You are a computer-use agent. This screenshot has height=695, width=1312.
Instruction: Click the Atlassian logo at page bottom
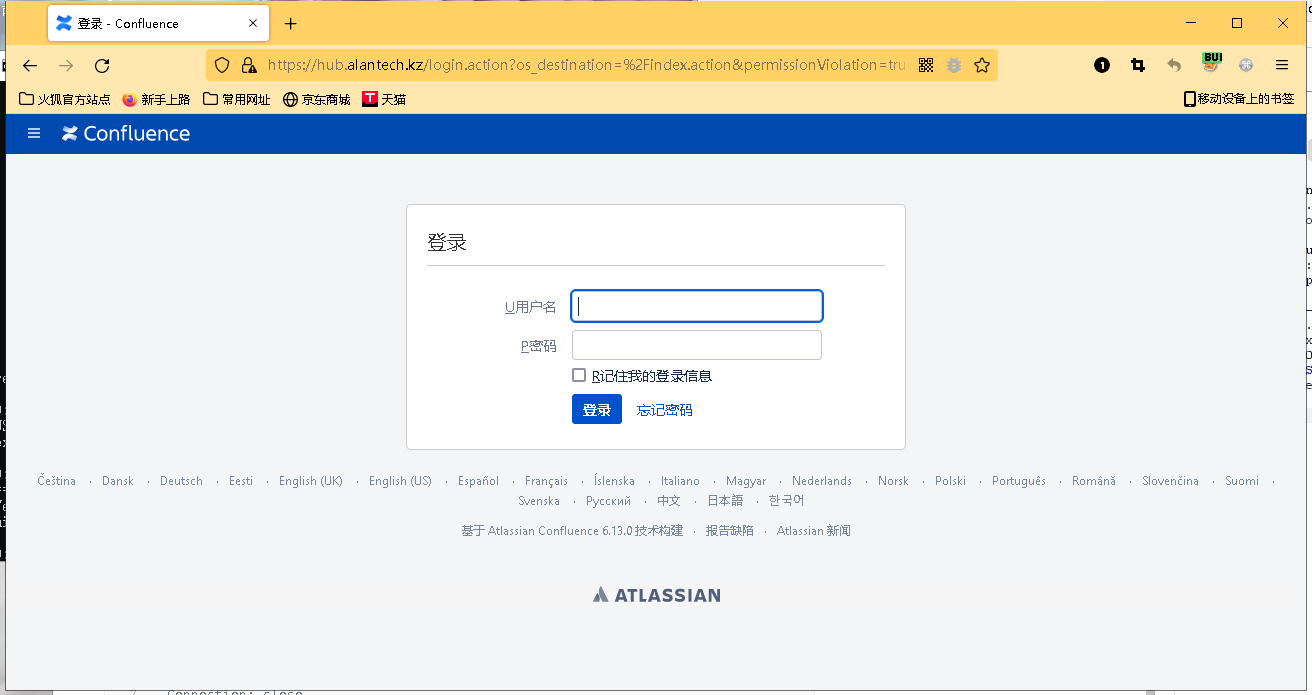656,595
